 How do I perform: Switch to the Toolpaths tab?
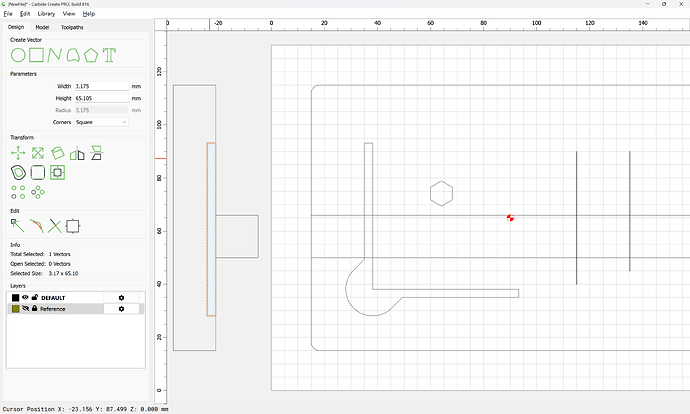click(72, 27)
